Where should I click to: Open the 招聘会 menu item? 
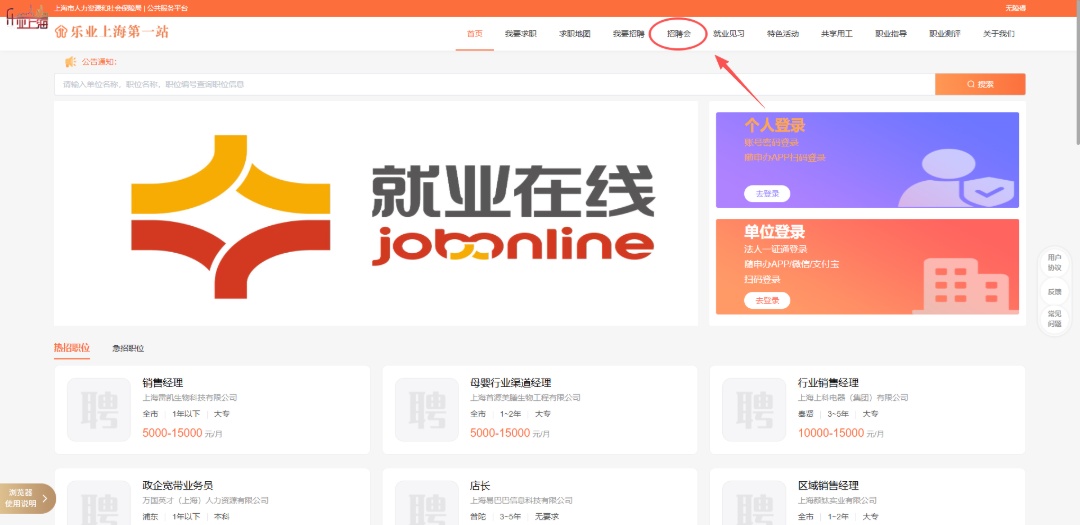[679, 34]
